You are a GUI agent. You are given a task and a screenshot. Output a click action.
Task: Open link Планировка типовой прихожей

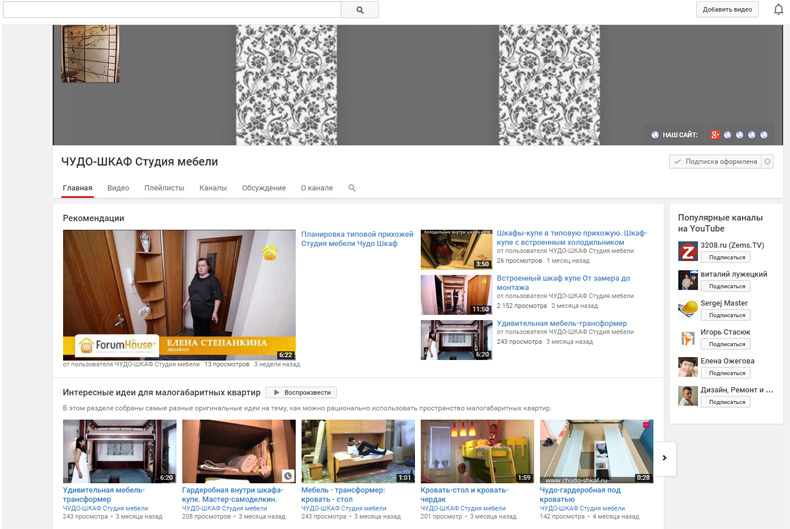click(x=357, y=239)
